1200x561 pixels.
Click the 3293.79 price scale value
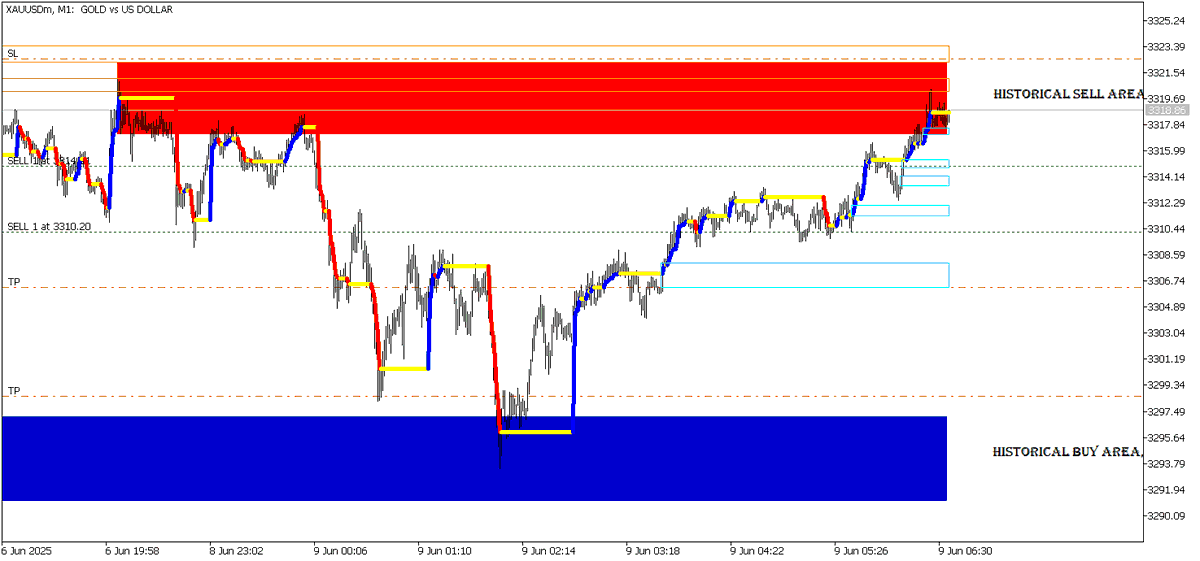[x=1166, y=464]
